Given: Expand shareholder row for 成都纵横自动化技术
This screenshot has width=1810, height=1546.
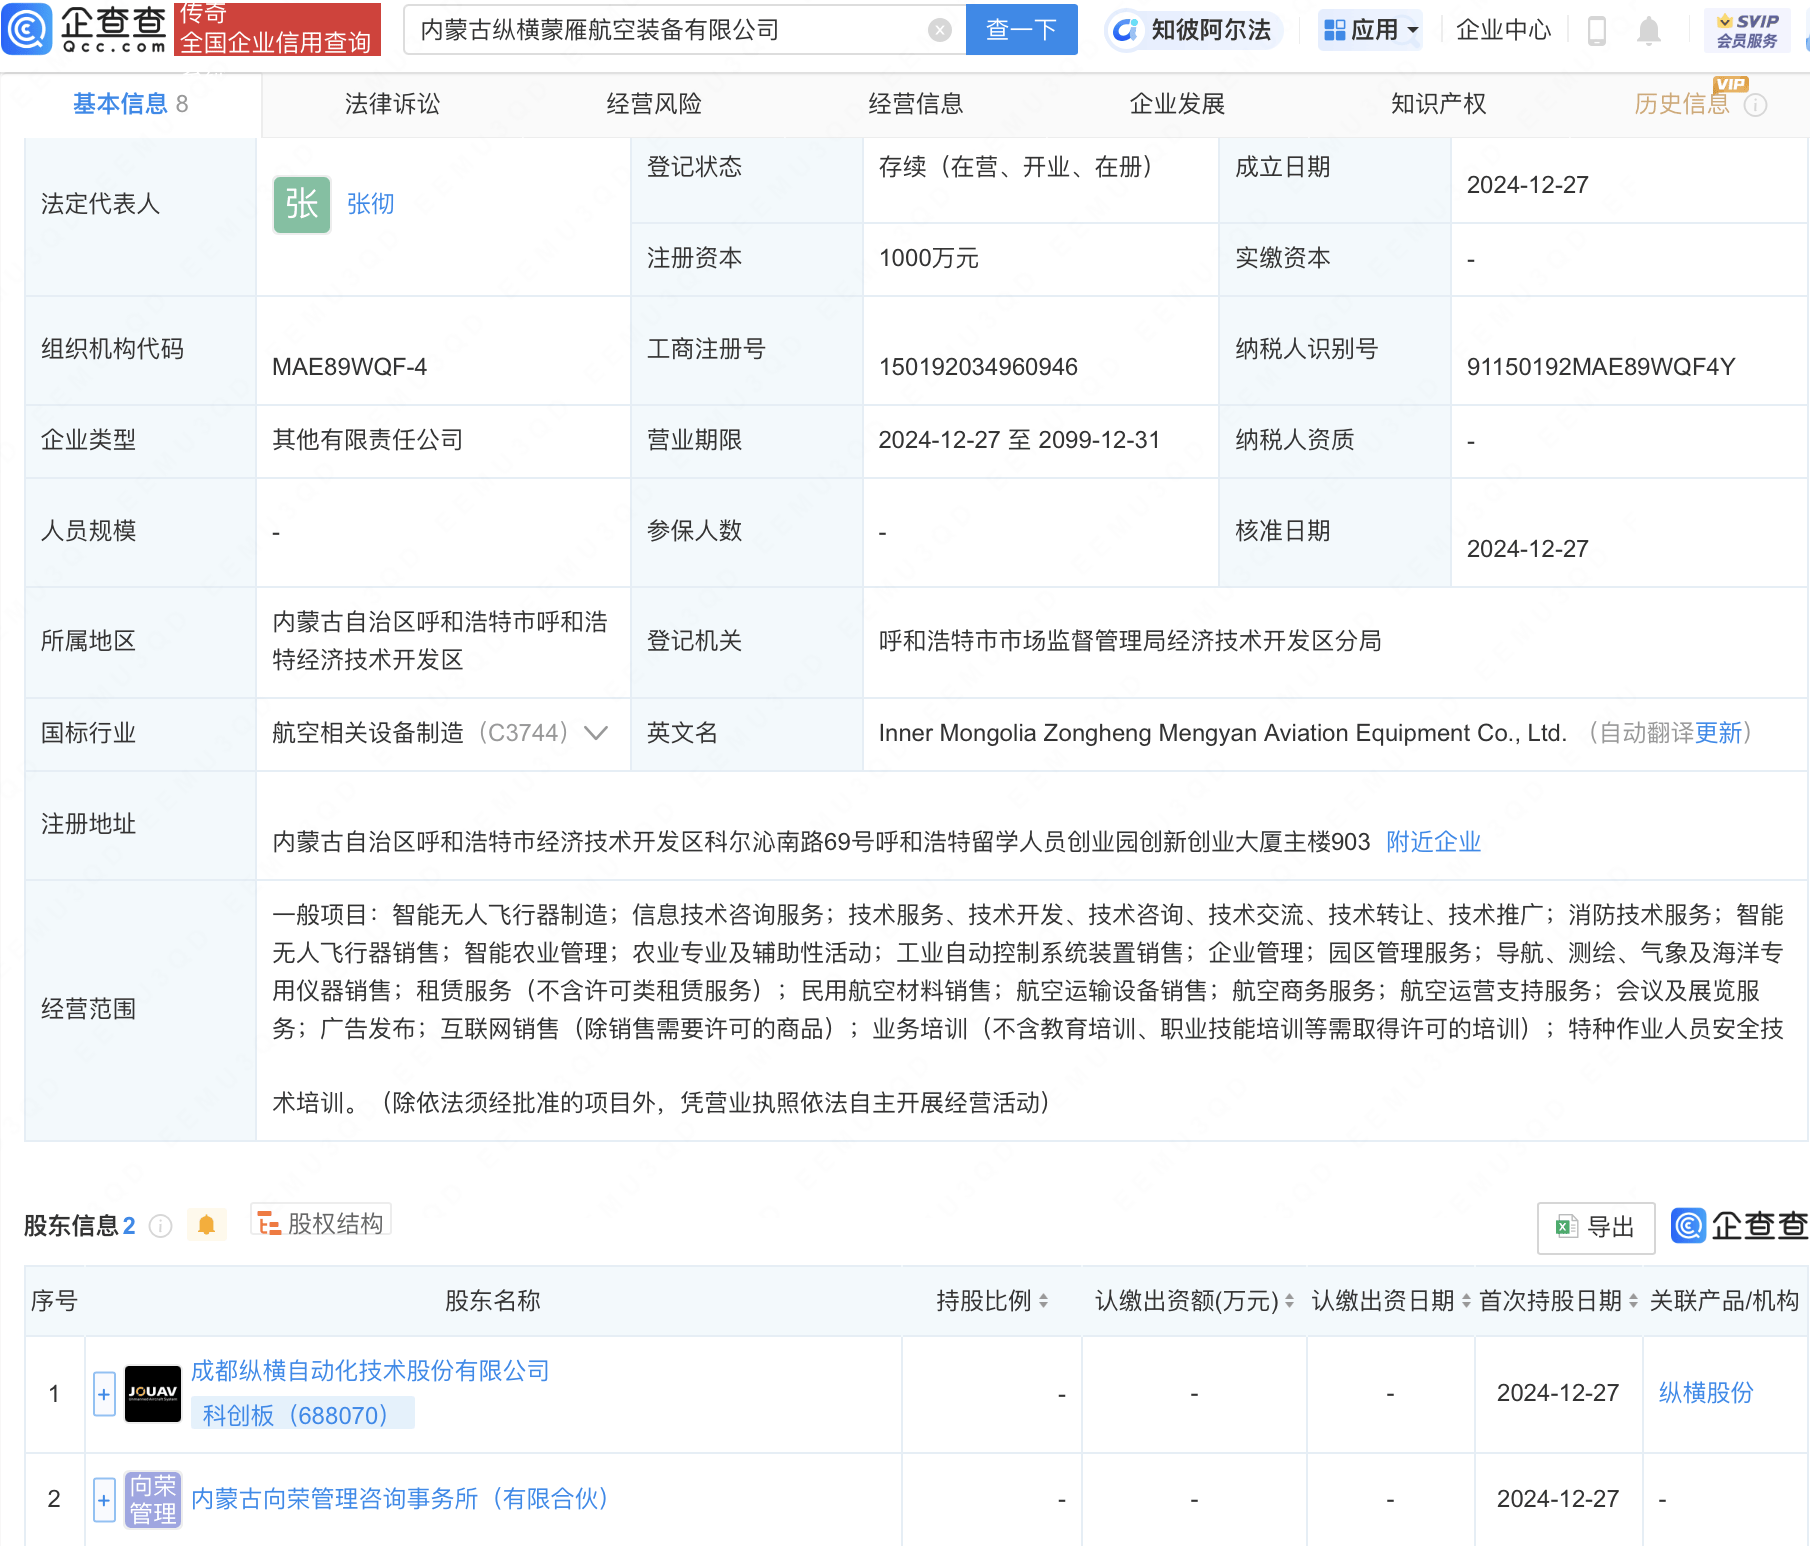Looking at the screenshot, I should click(x=104, y=1394).
